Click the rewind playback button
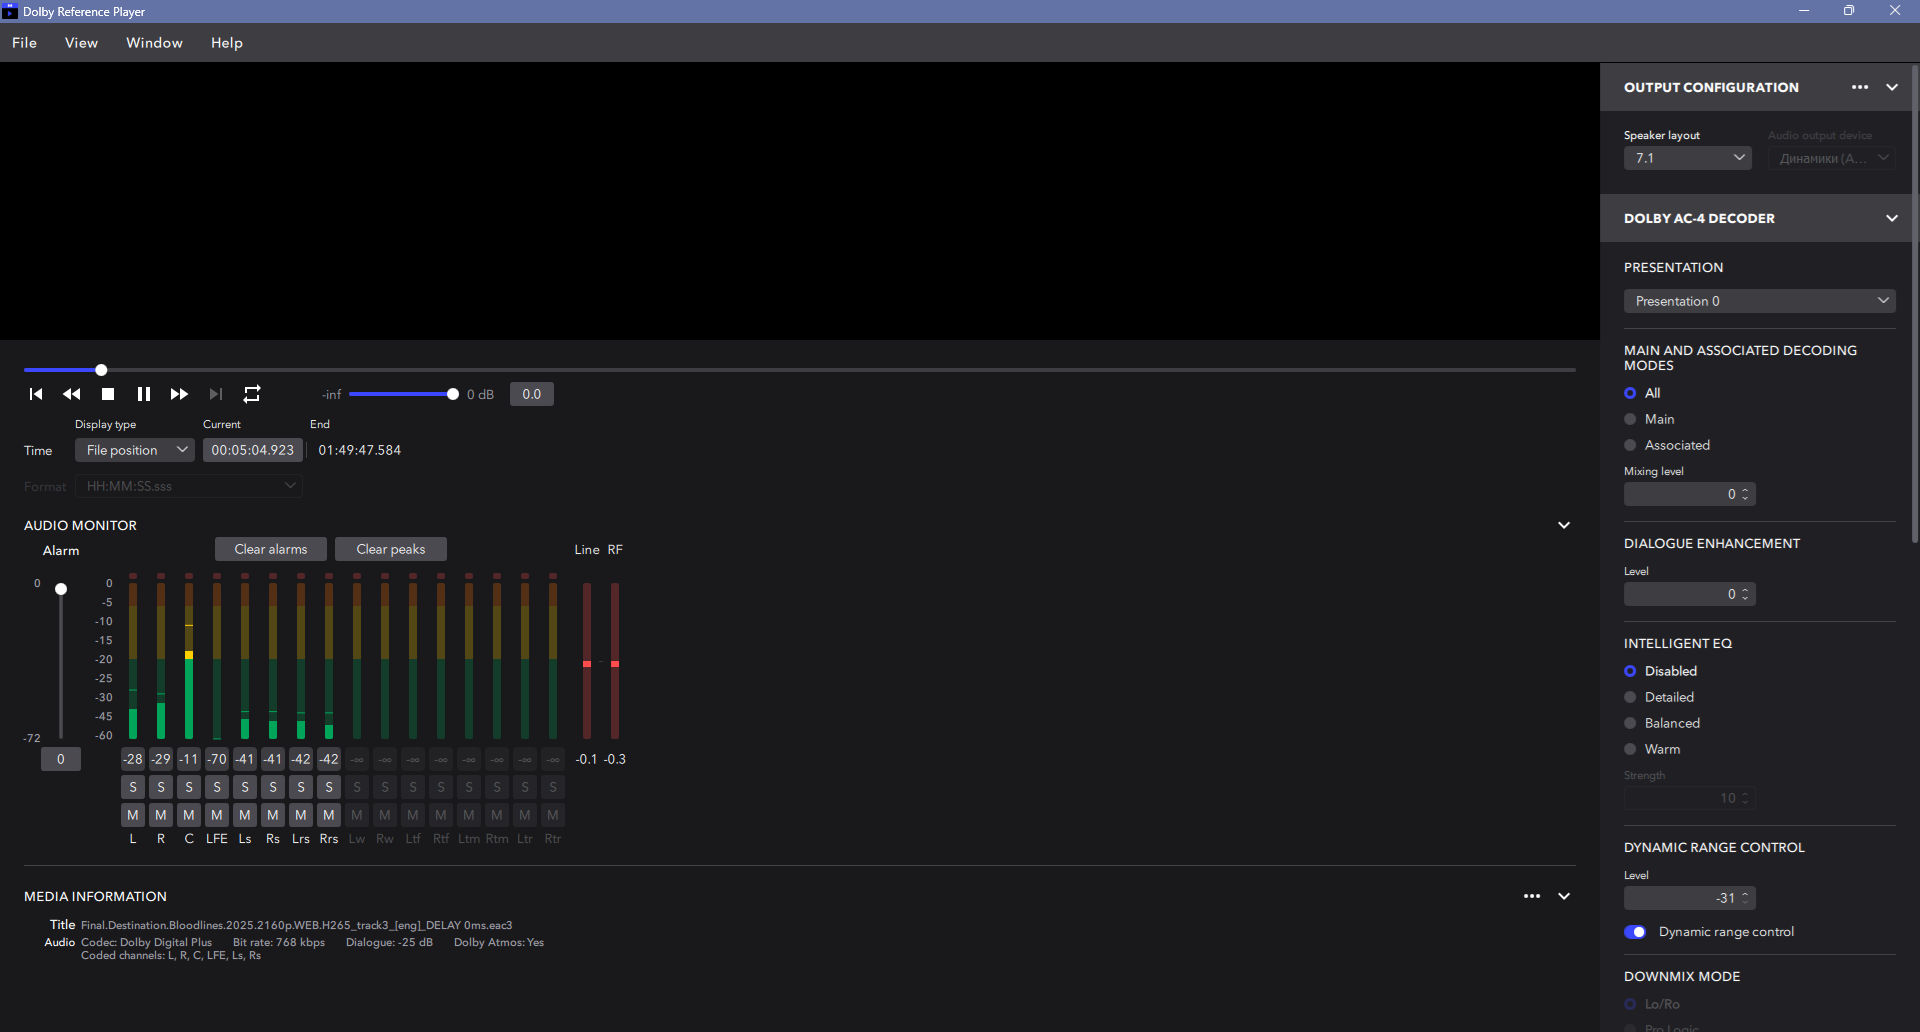 click(x=72, y=394)
